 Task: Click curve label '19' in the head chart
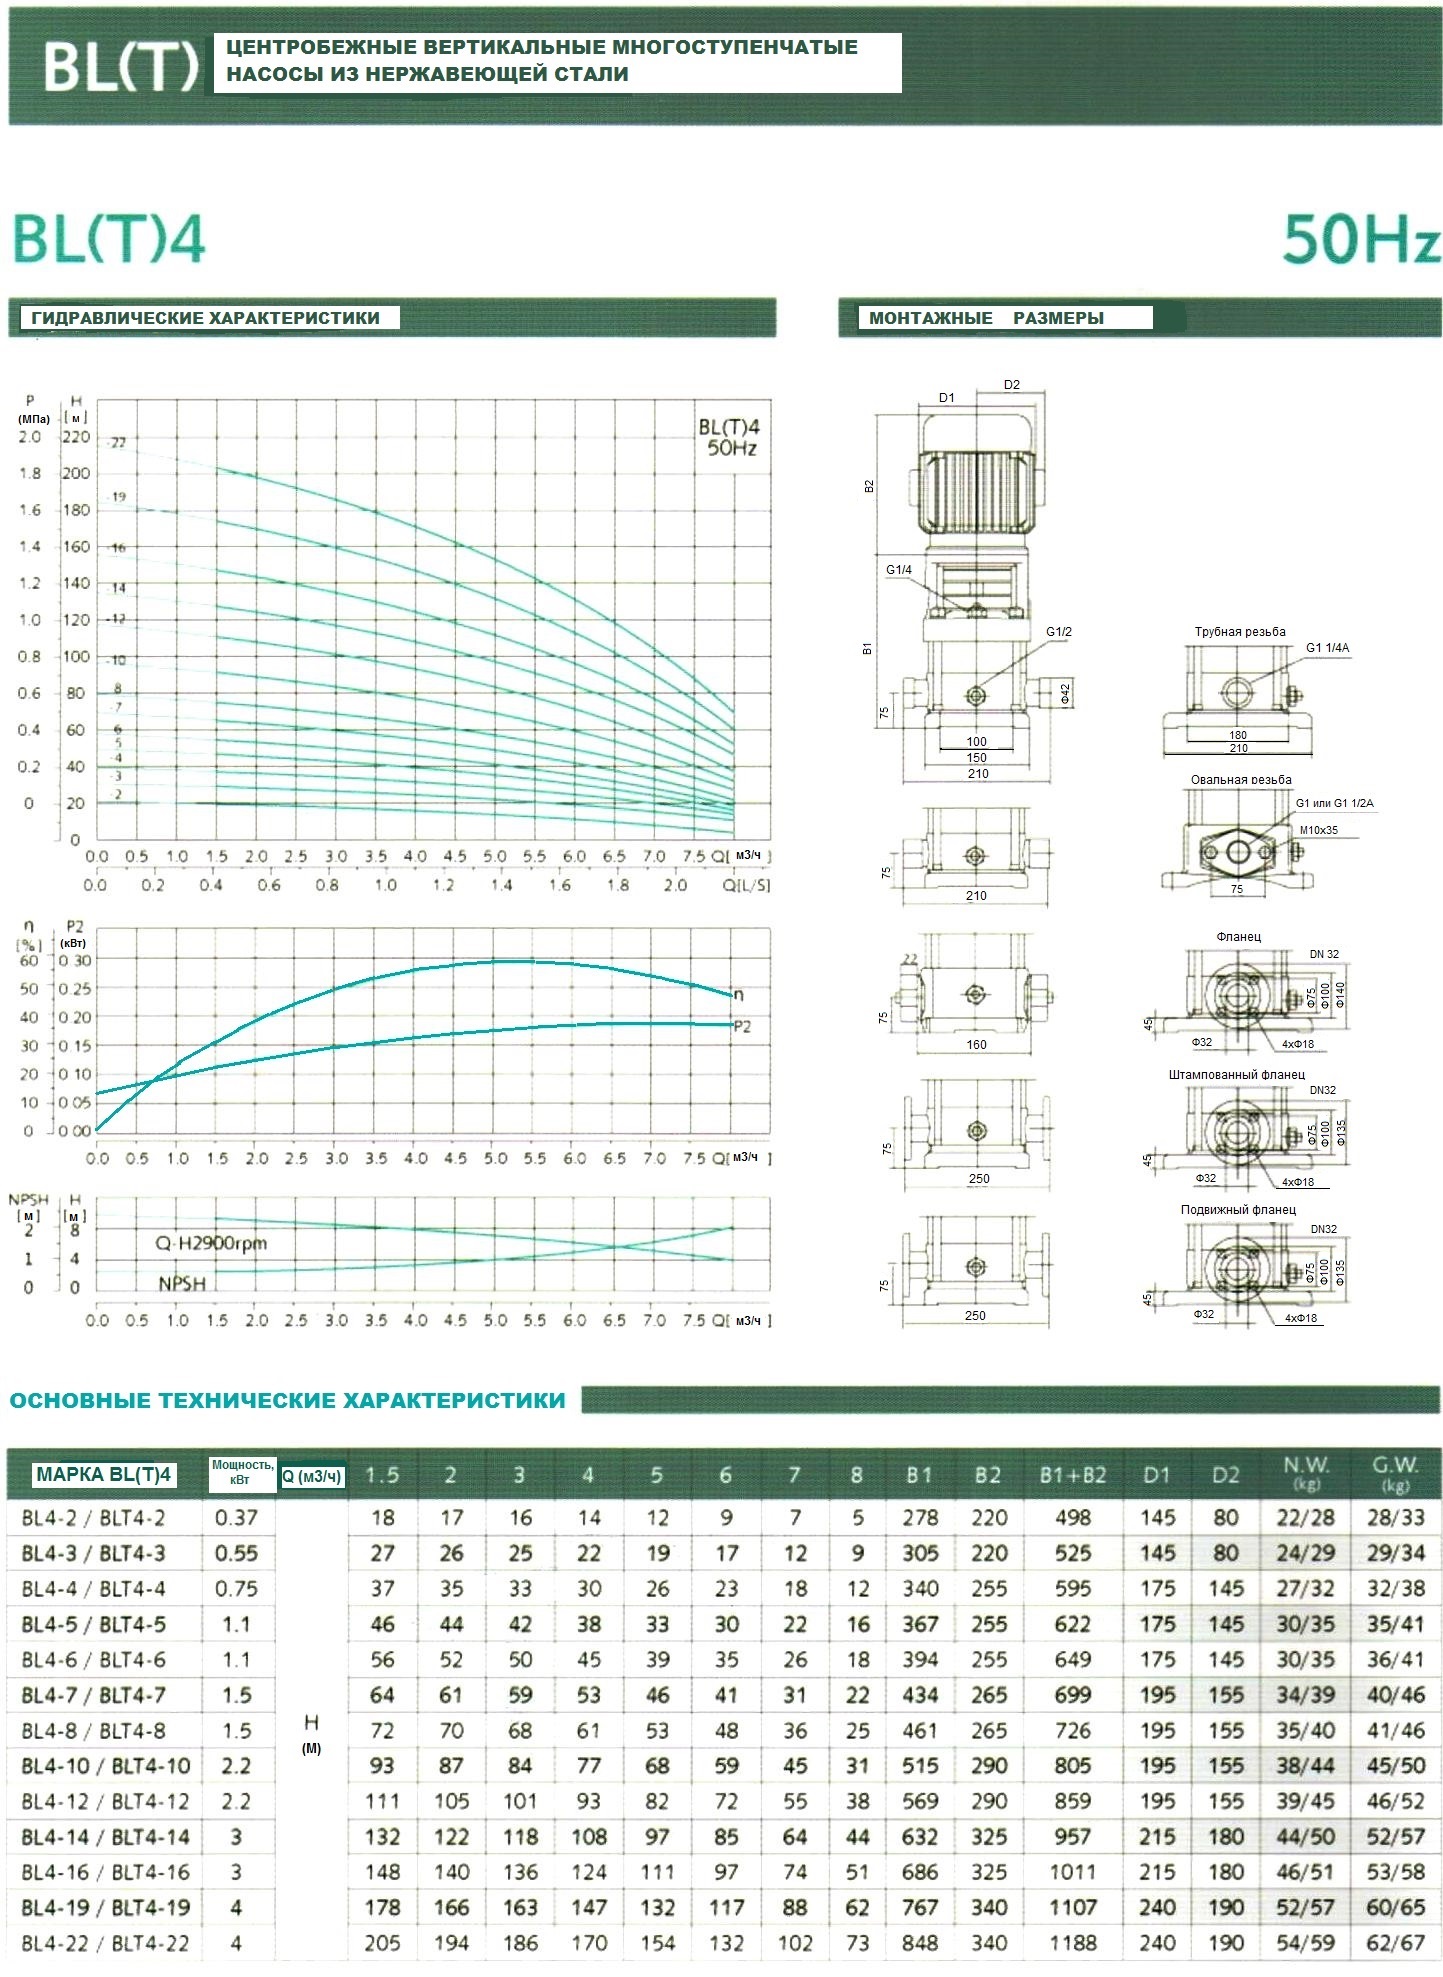point(118,496)
